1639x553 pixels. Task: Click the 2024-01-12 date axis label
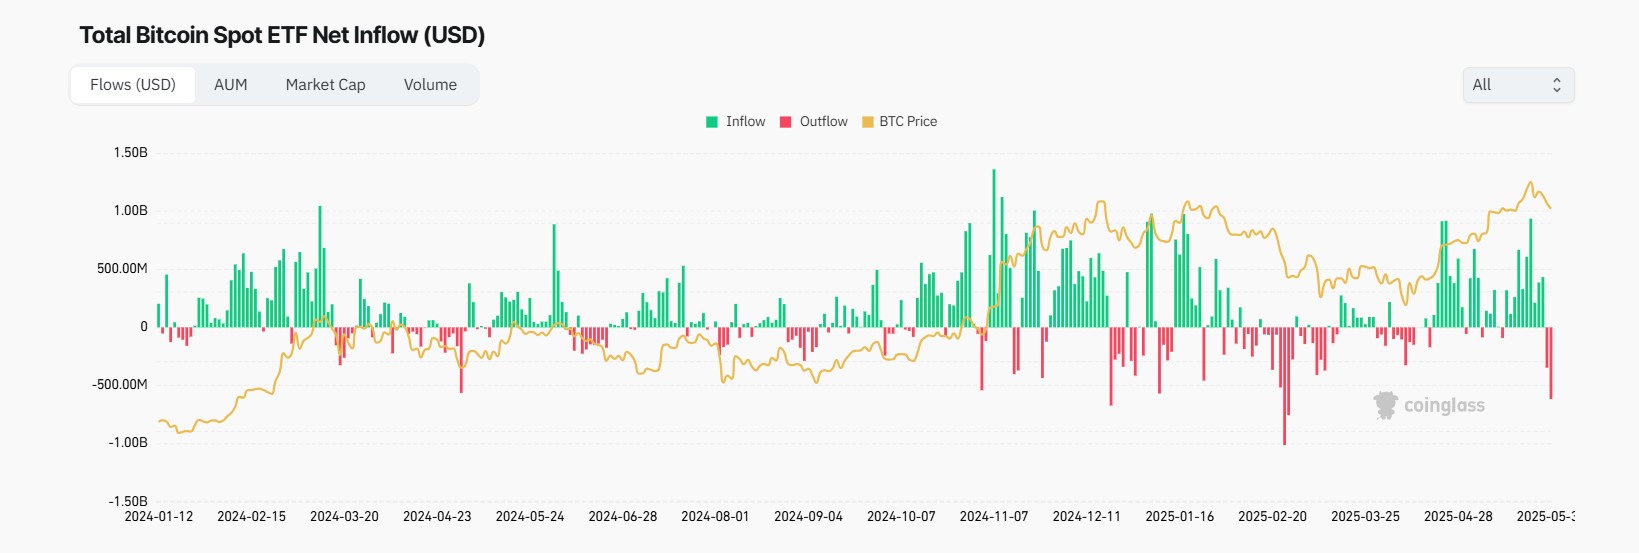(x=159, y=517)
